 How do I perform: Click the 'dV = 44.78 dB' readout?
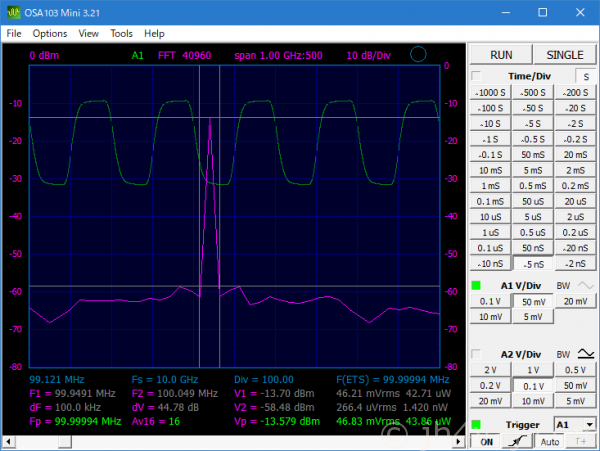165,407
